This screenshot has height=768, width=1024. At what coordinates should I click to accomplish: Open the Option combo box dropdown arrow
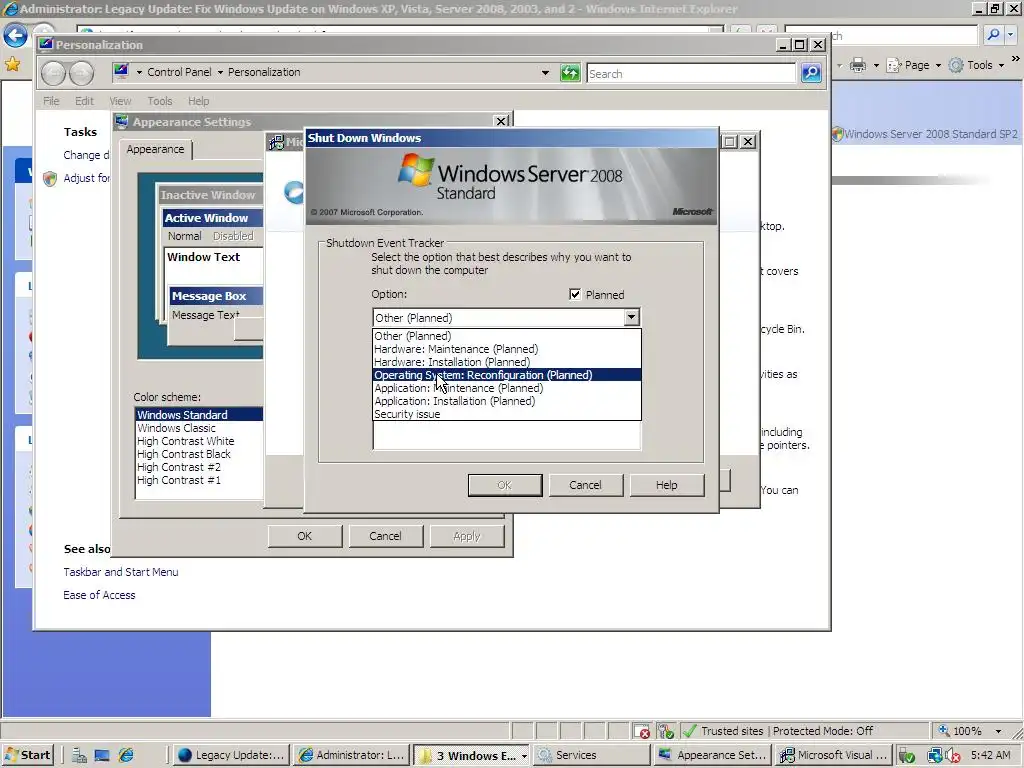pyautogui.click(x=631, y=317)
